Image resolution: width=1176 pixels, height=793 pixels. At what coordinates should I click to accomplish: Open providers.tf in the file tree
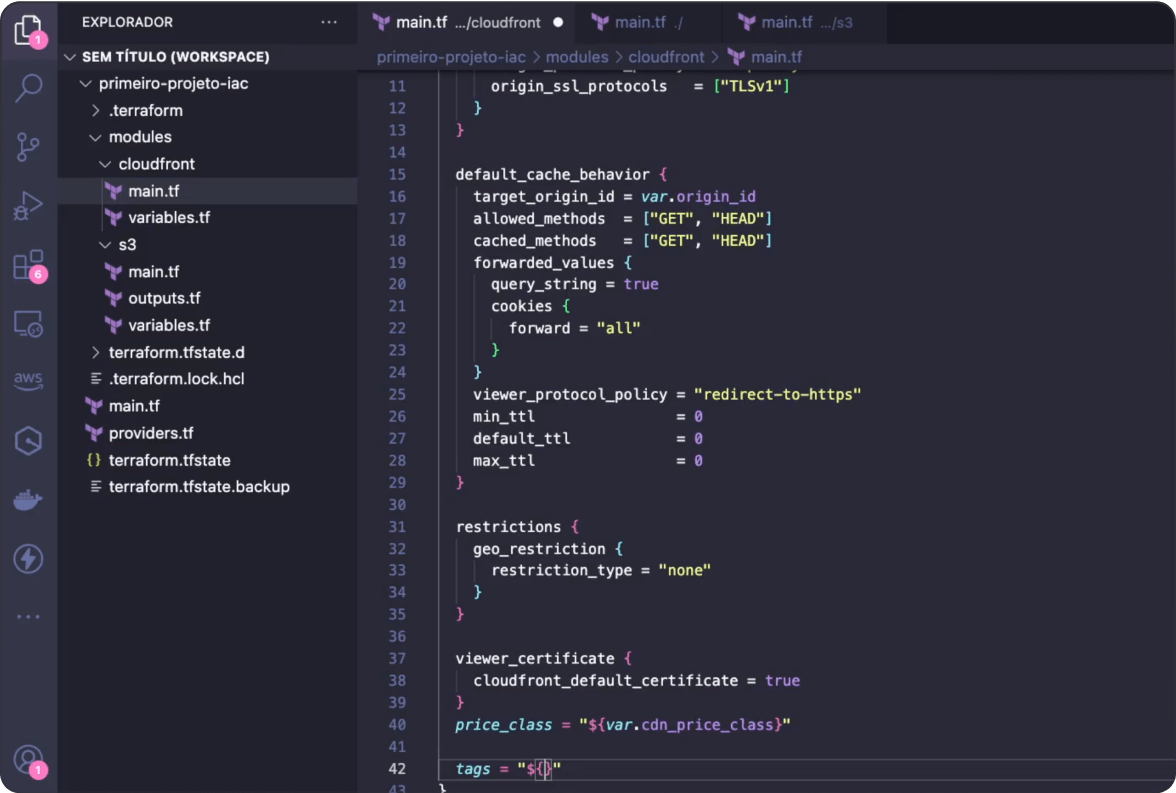click(151, 433)
